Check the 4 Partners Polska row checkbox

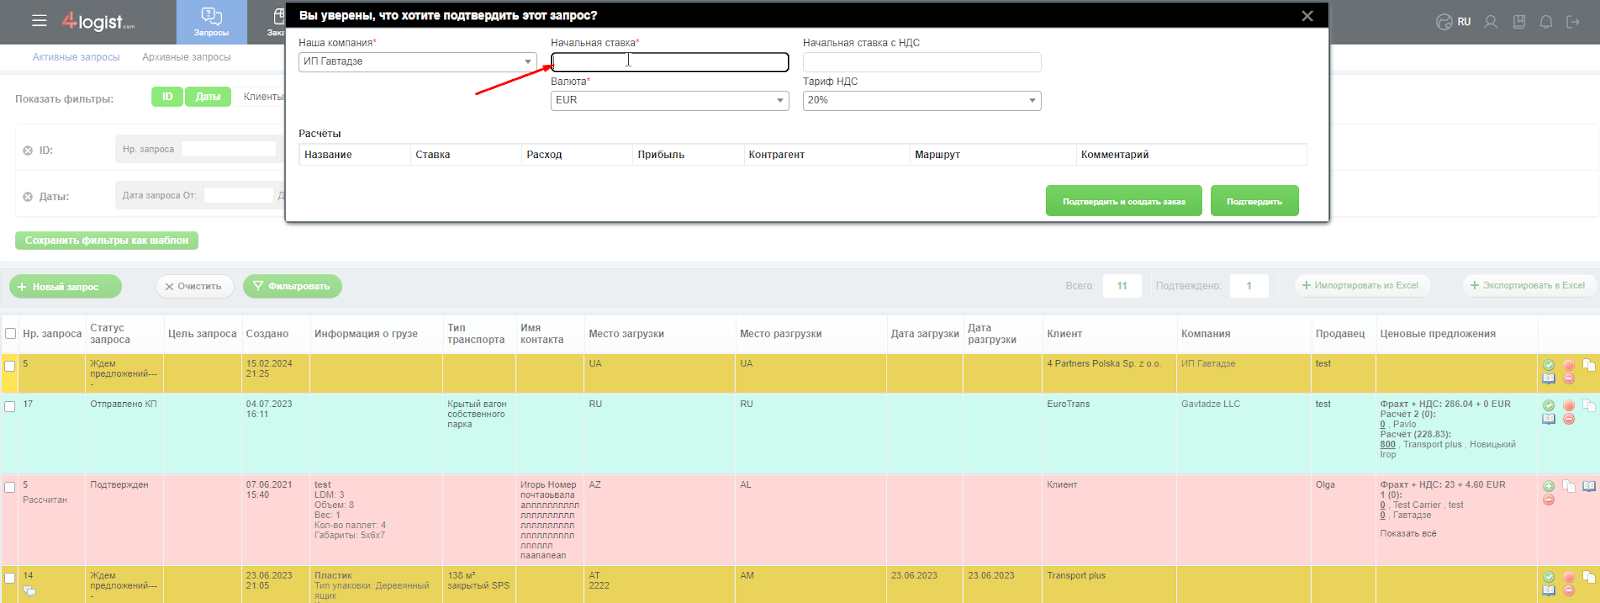[10, 366]
